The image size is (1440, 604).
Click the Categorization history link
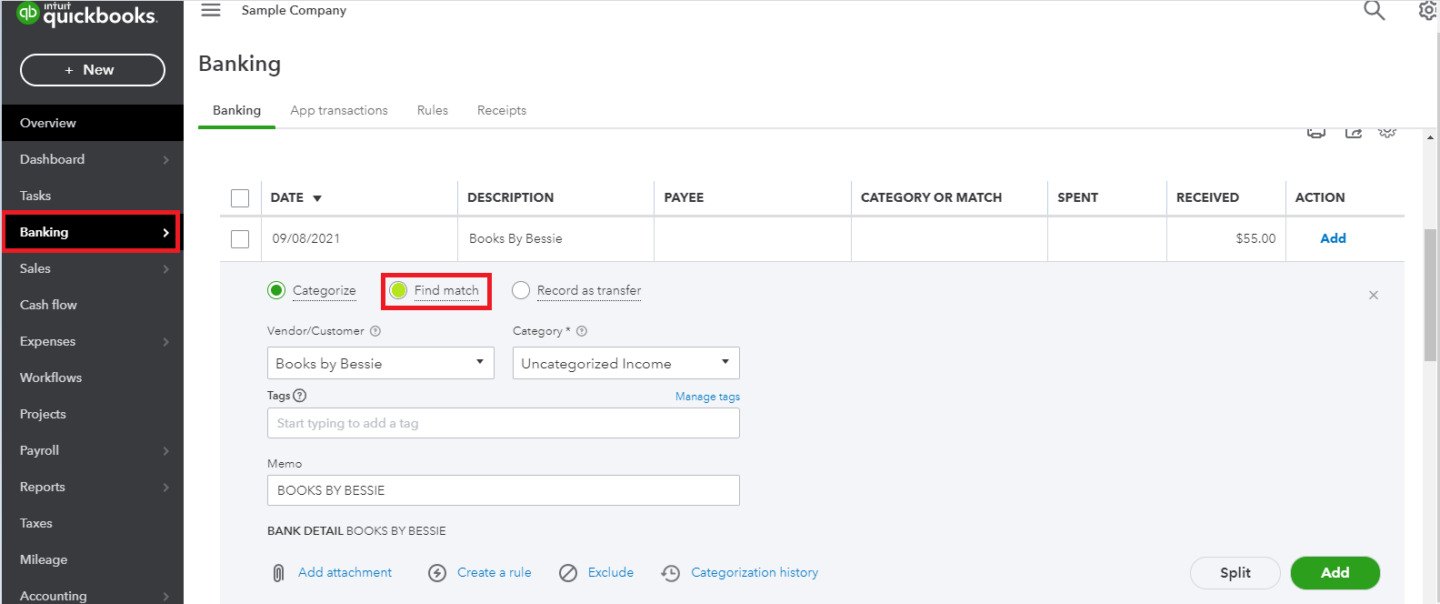(x=755, y=573)
